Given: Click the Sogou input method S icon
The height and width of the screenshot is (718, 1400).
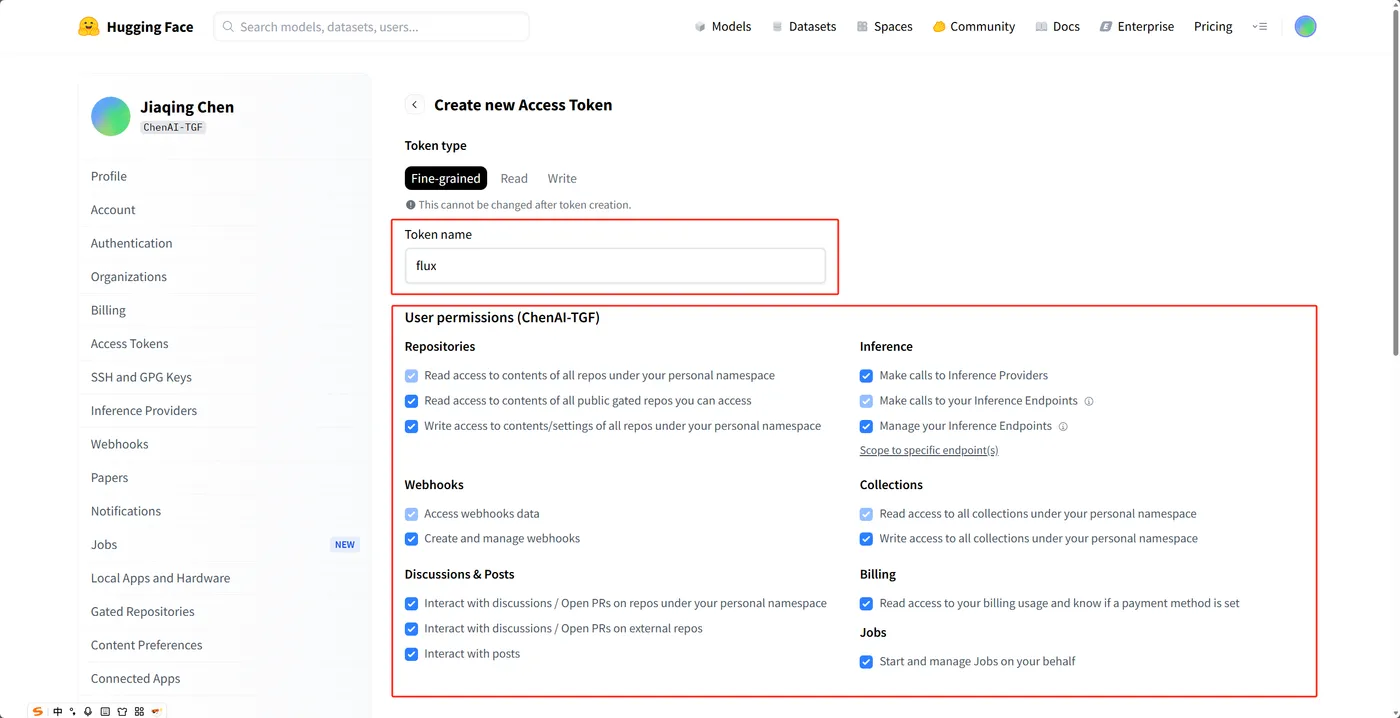Looking at the screenshot, I should [x=38, y=711].
